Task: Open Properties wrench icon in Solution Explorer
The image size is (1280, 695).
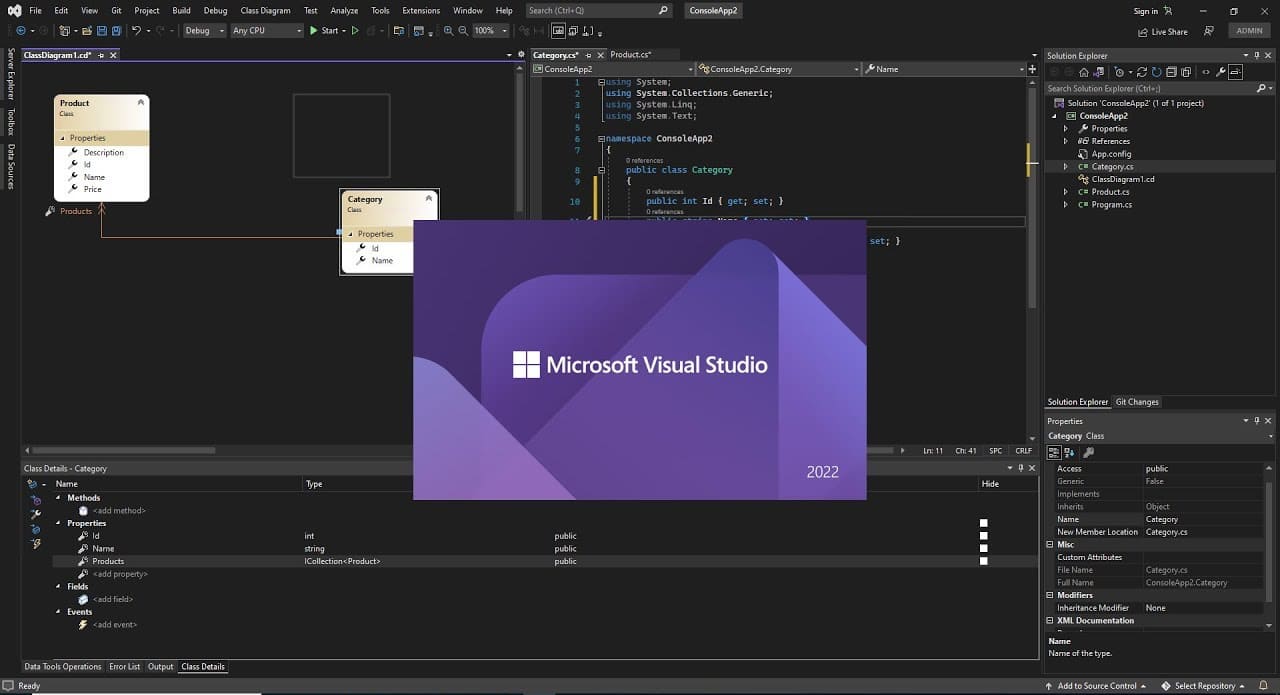Action: tap(1221, 72)
